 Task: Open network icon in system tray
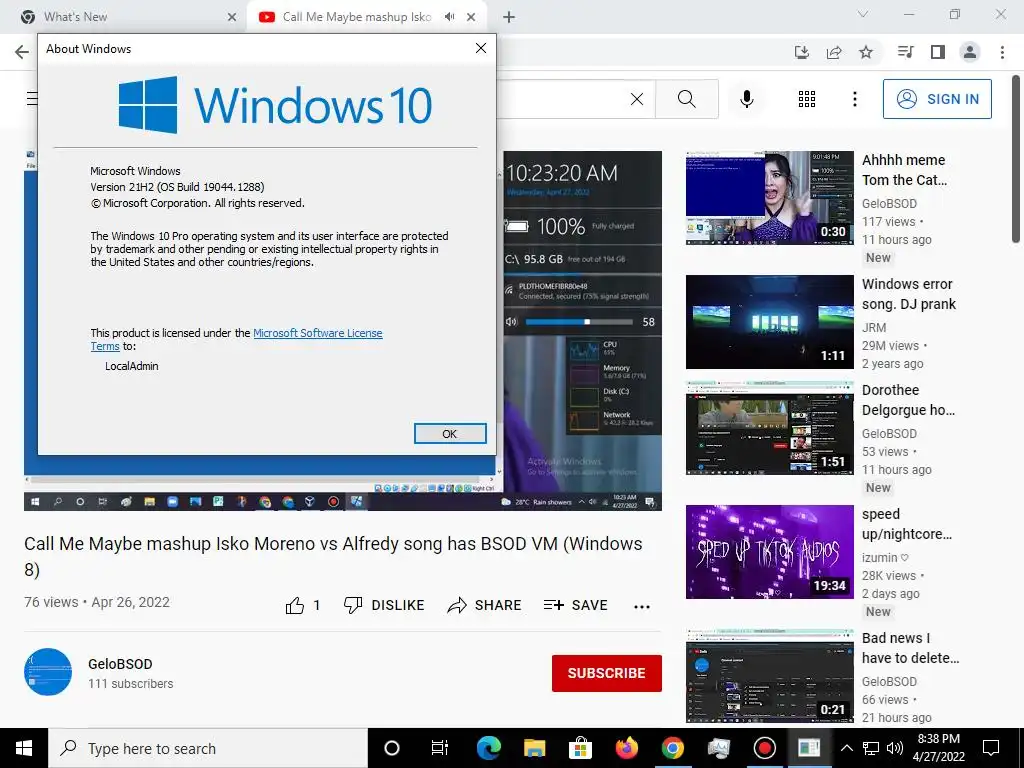(871, 748)
